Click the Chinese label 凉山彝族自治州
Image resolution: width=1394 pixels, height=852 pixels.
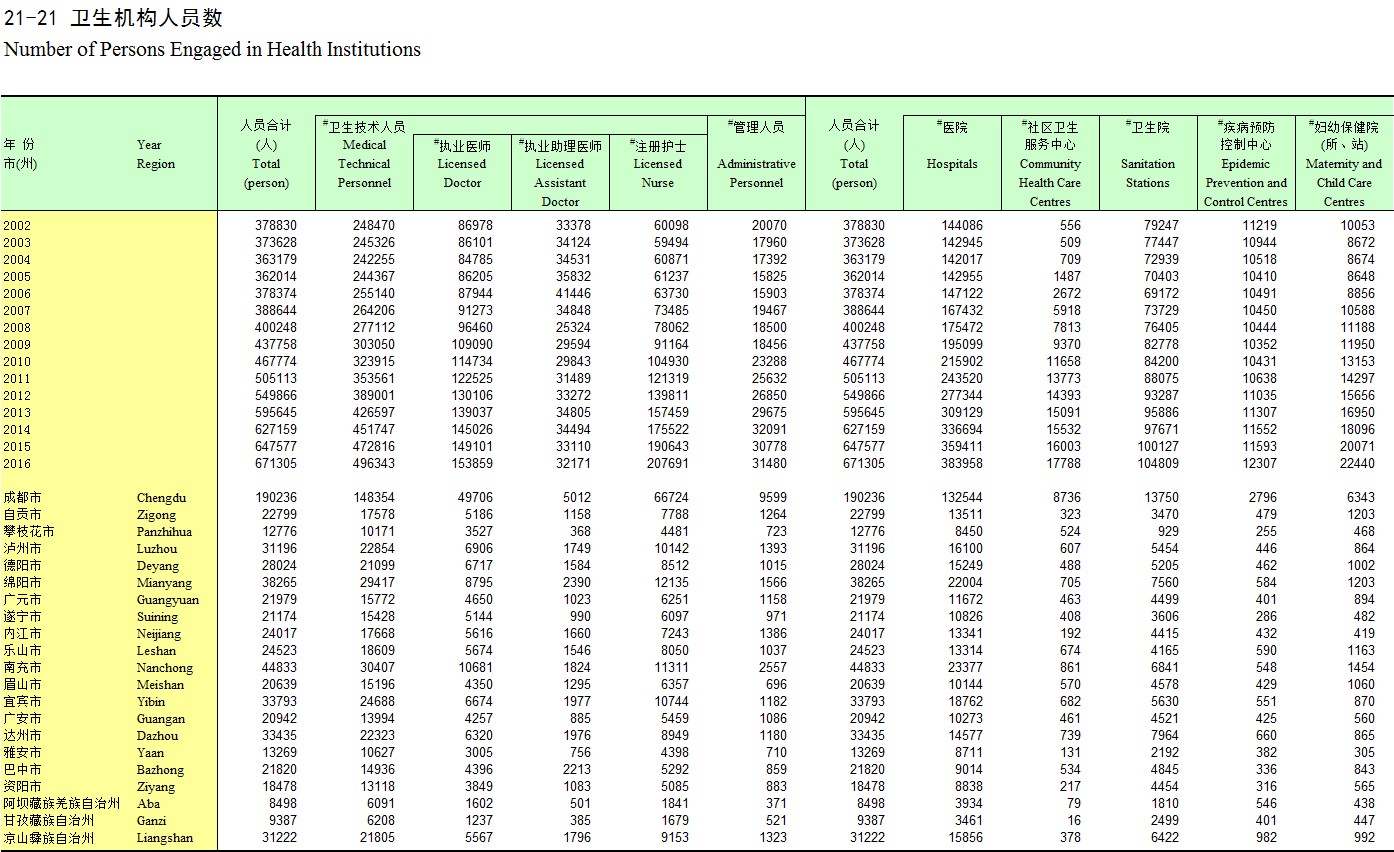48,838
